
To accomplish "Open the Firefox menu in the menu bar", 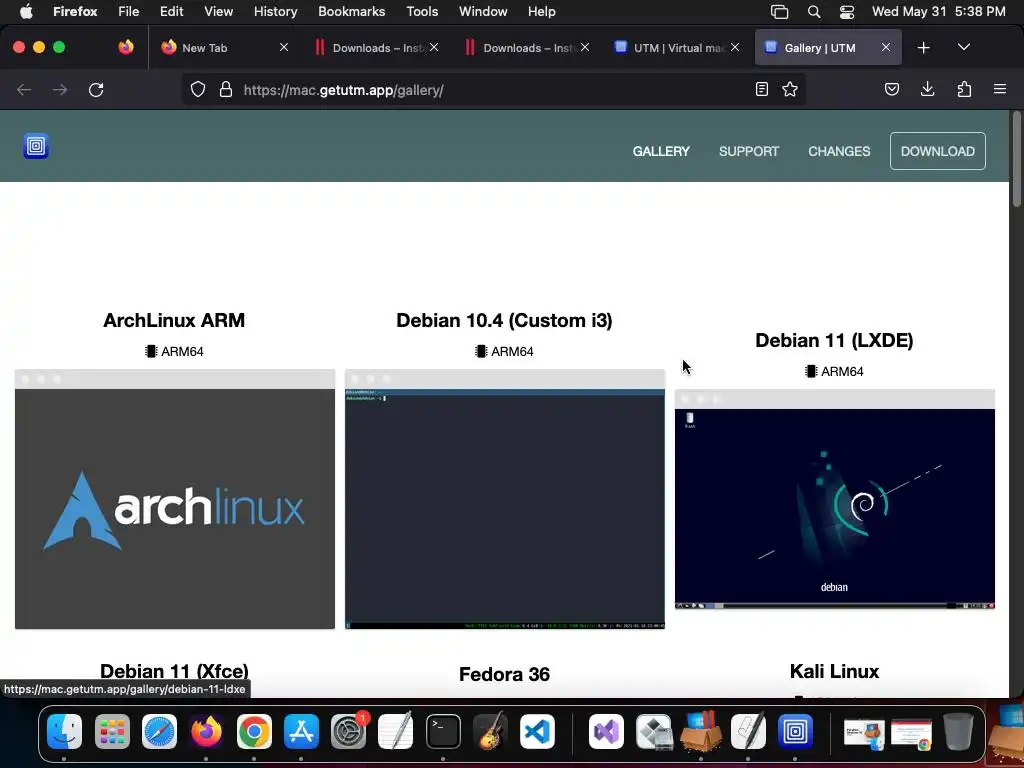I will point(75,11).
